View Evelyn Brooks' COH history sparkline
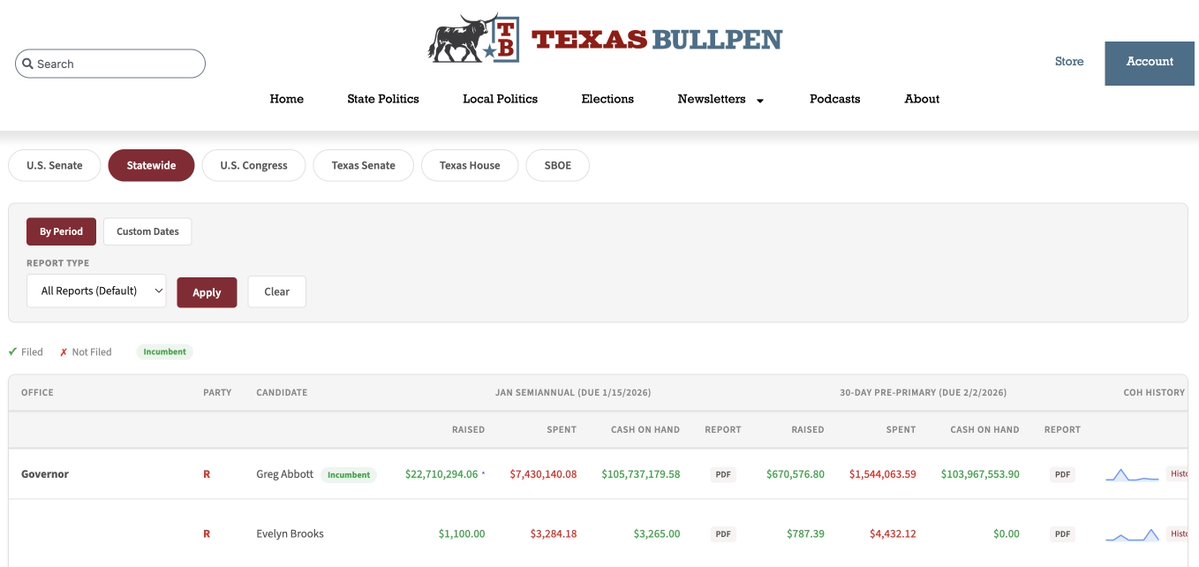This screenshot has width=1199, height=567. click(1132, 535)
